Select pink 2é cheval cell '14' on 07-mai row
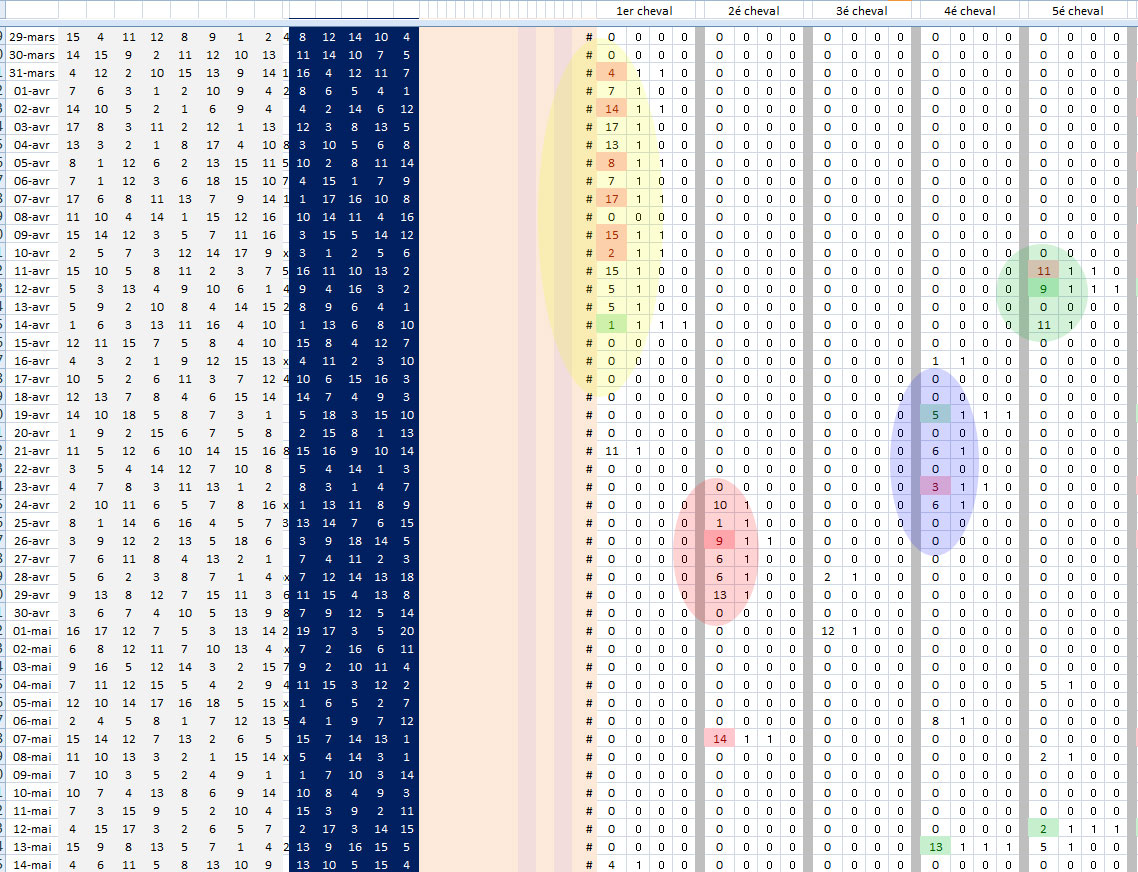Image resolution: width=1138 pixels, height=872 pixels. coord(719,739)
